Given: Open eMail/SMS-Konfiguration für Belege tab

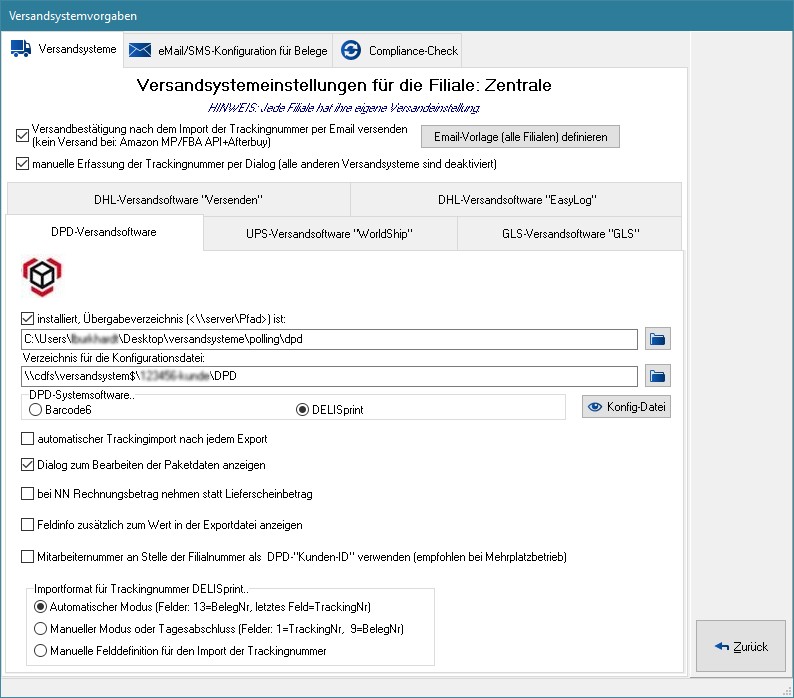Looking at the screenshot, I should tap(228, 51).
